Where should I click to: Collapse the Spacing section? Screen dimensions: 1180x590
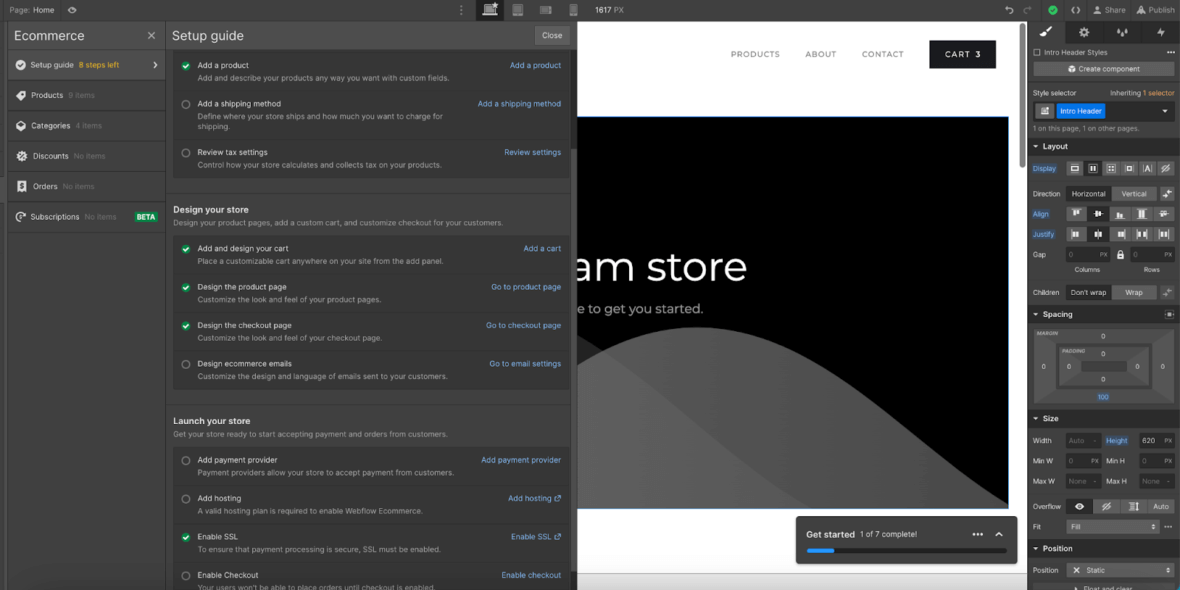(x=1036, y=315)
